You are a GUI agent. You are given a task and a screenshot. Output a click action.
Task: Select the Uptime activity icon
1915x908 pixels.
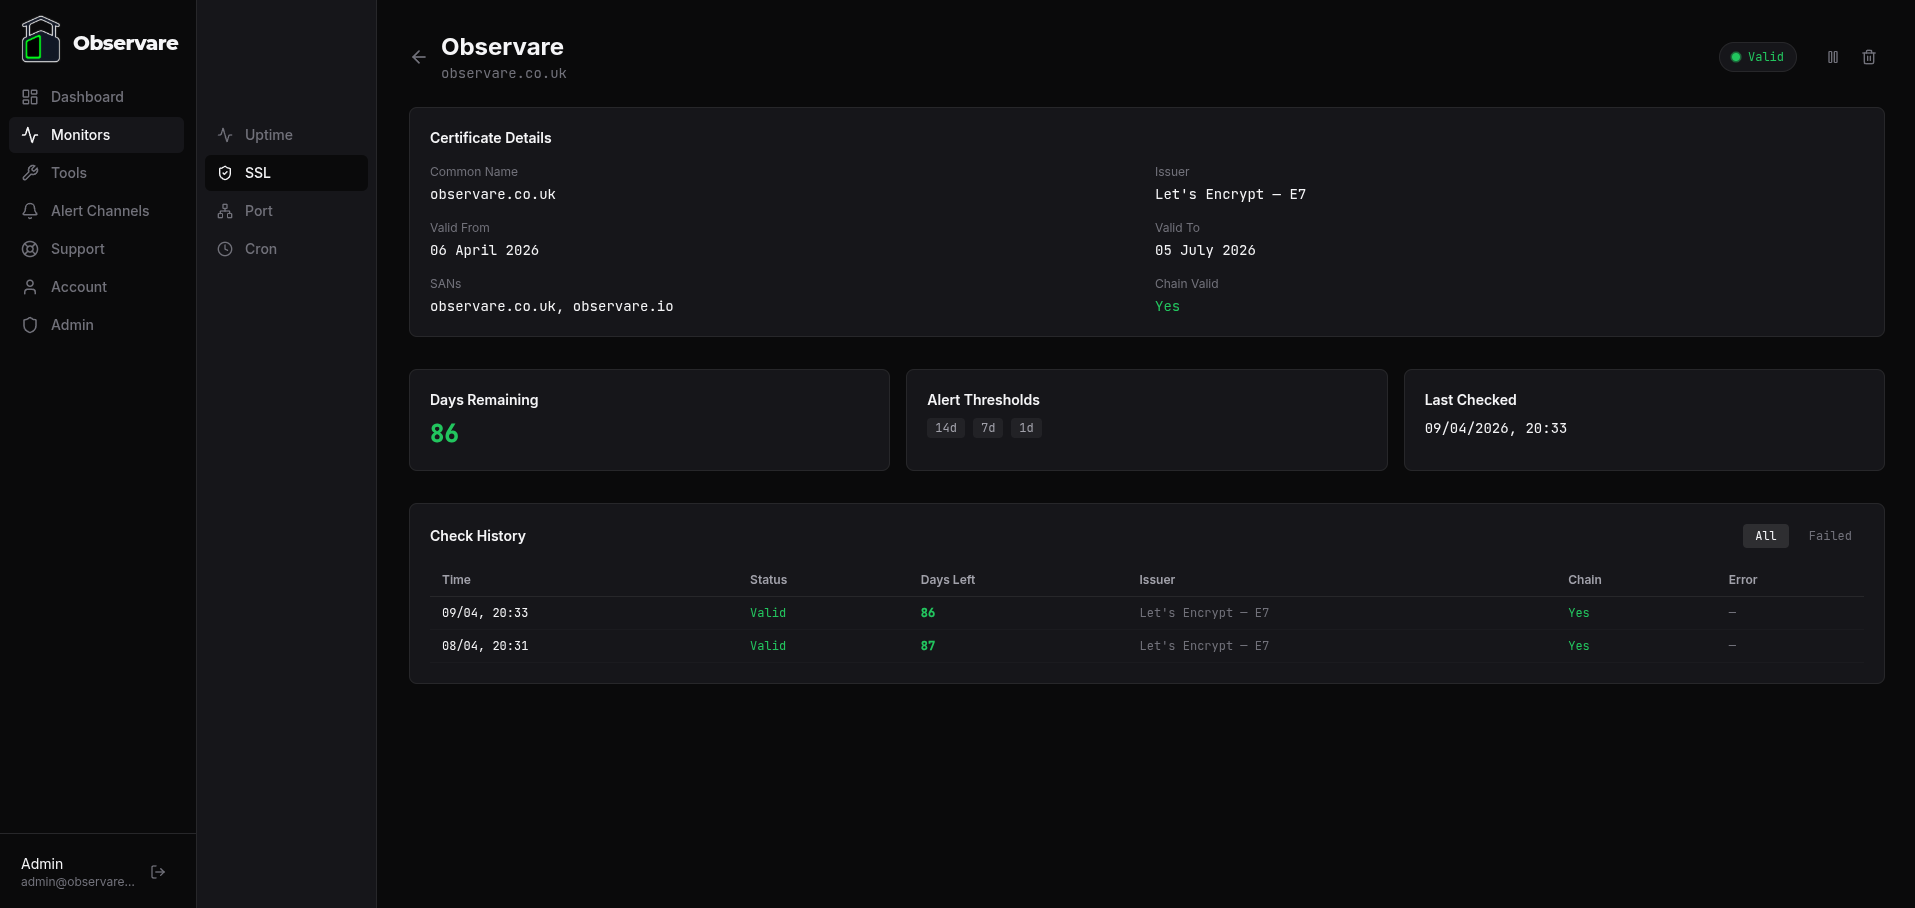[225, 135]
